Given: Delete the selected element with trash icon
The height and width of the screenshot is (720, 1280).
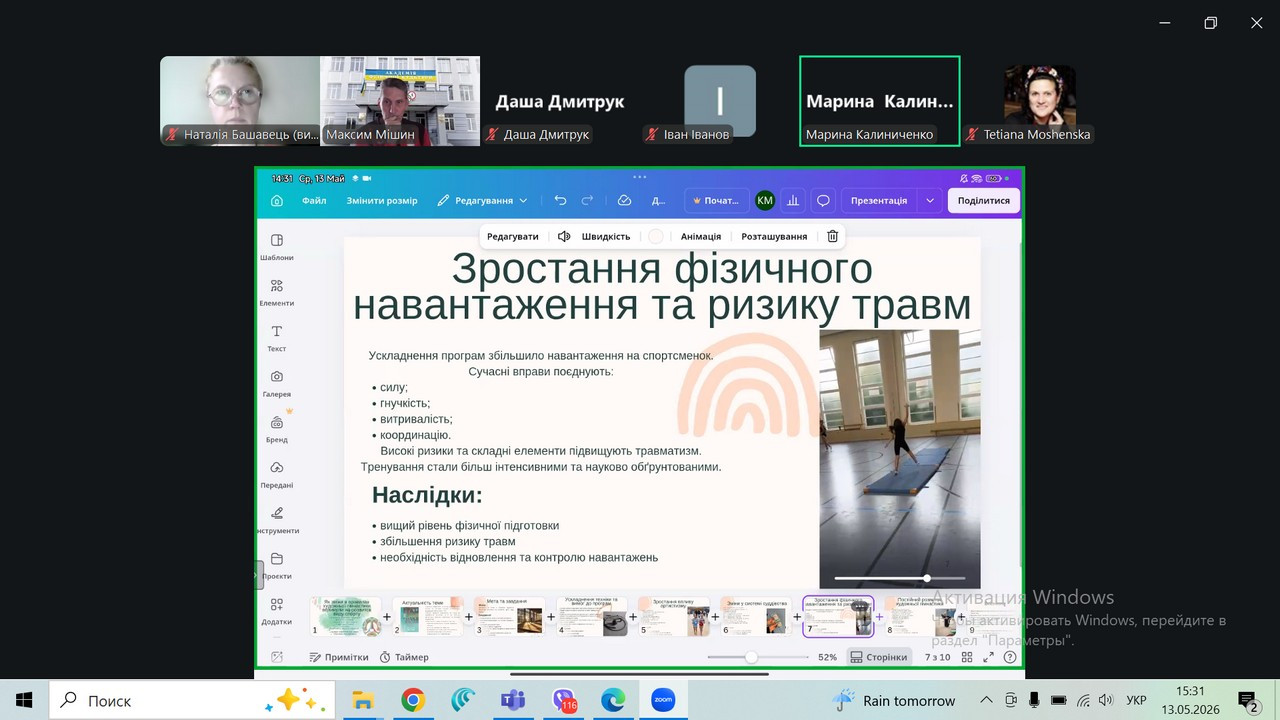Looking at the screenshot, I should [x=832, y=237].
